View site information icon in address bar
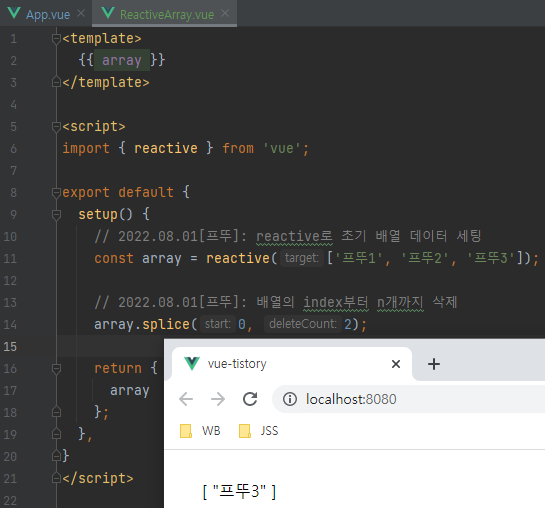 [290, 399]
